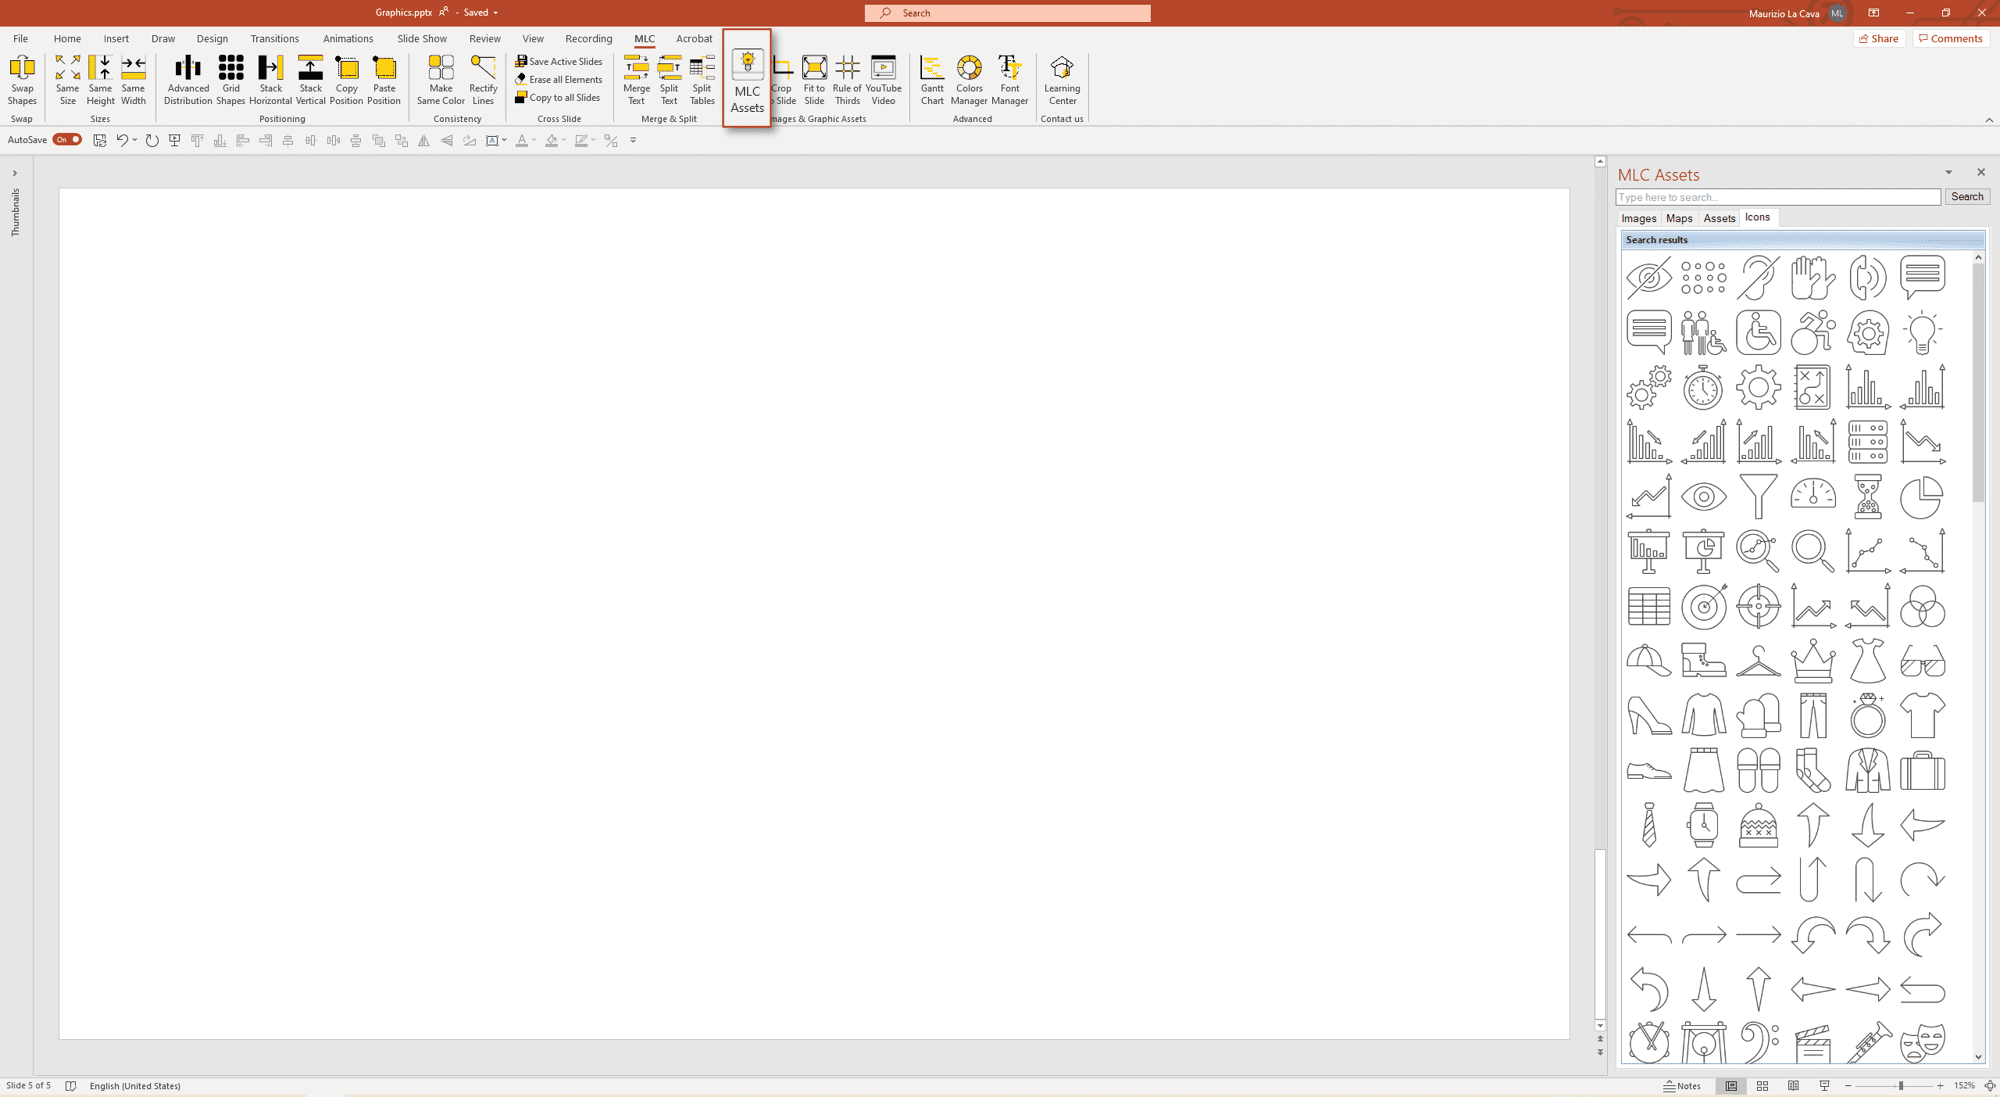Screen dimensions: 2000x1097
Task: Open the Colors Manager
Action: point(969,80)
